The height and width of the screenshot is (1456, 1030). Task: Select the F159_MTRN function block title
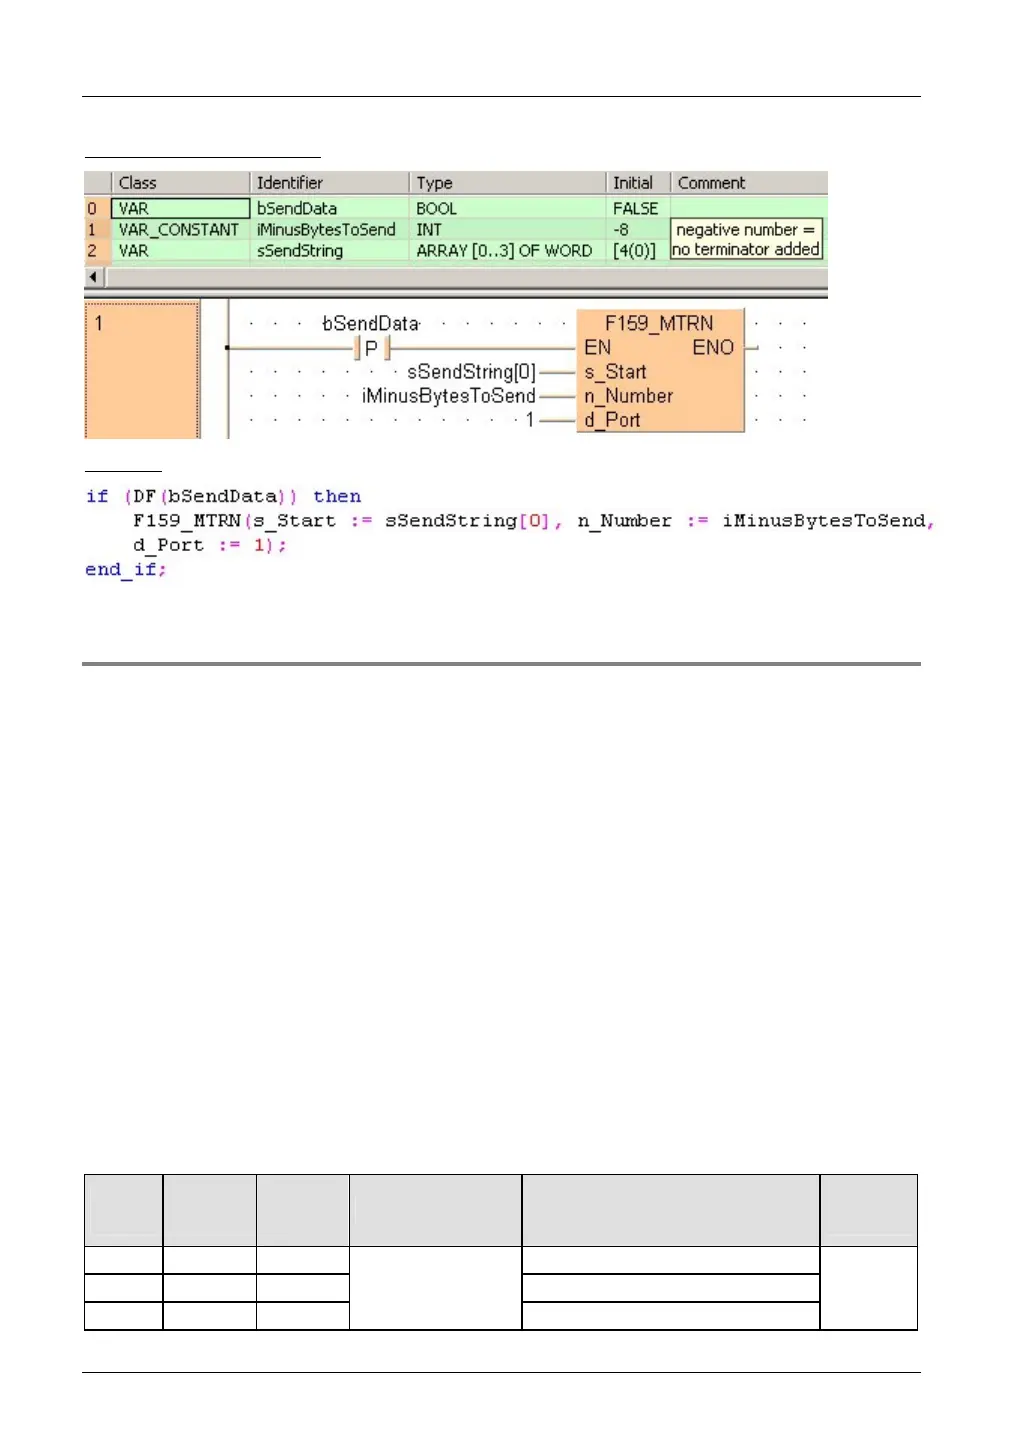(659, 323)
